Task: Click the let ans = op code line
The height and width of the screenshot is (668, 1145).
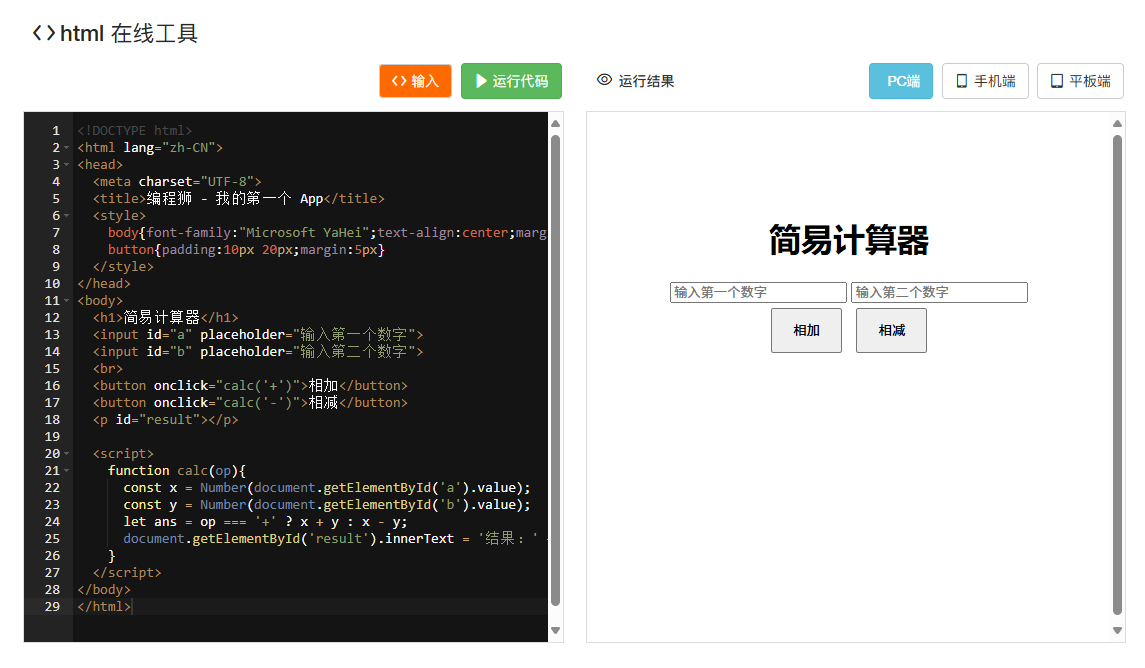Action: pyautogui.click(x=265, y=522)
